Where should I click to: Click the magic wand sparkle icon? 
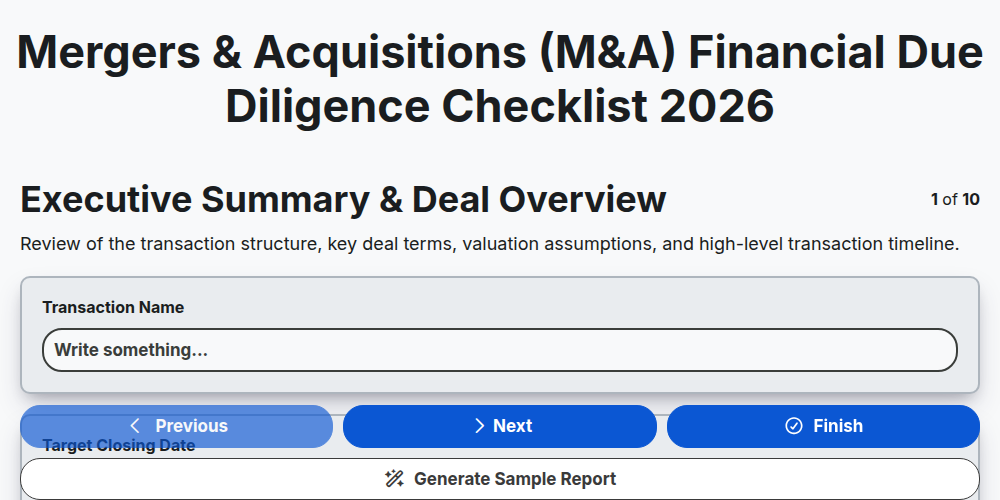click(394, 479)
